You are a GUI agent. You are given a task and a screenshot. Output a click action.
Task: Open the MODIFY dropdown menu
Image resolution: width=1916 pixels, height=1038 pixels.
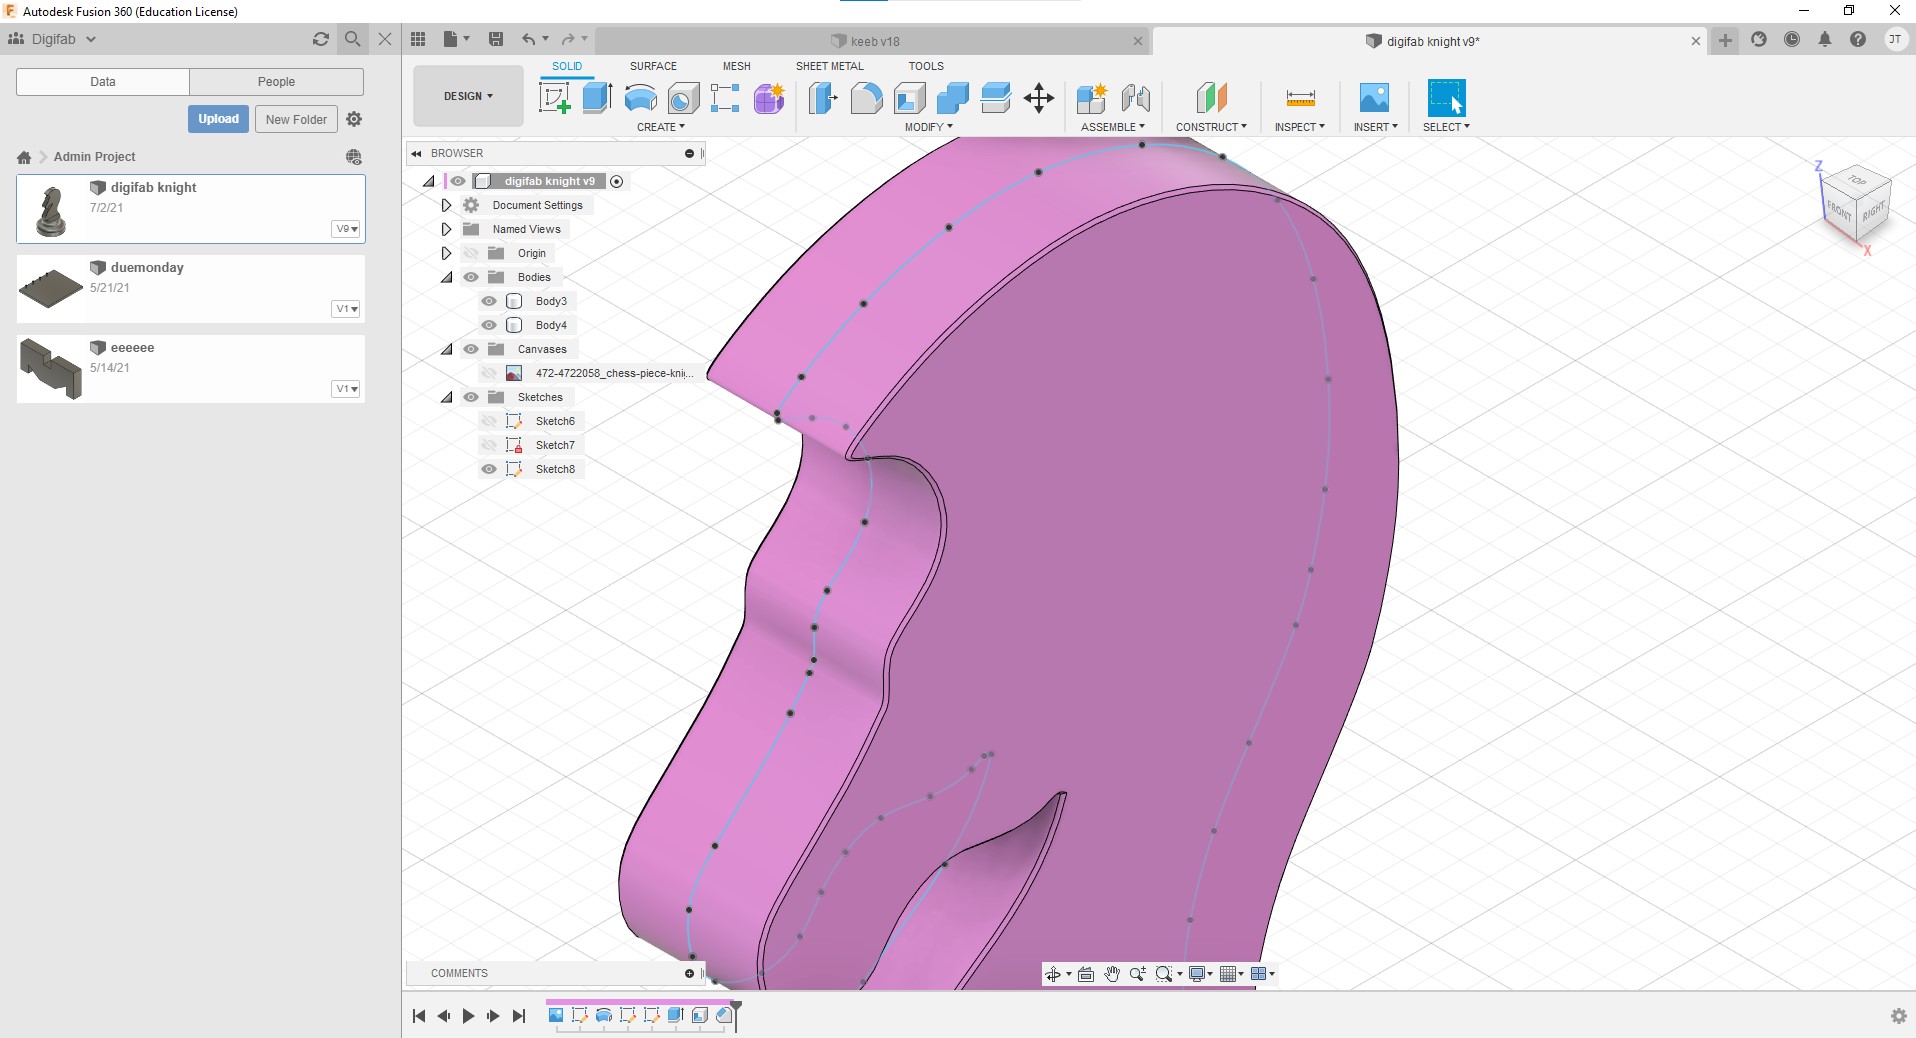[929, 127]
